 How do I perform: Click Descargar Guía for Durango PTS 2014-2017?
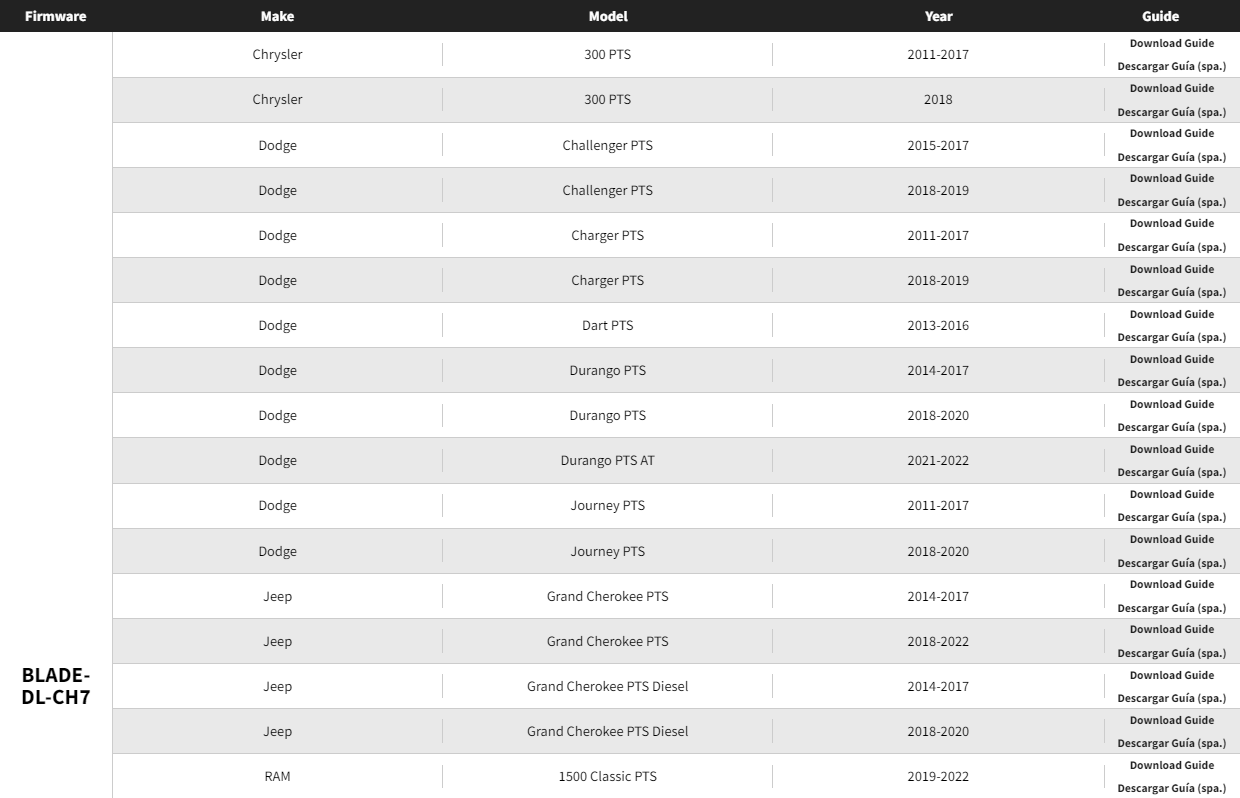coord(1171,382)
